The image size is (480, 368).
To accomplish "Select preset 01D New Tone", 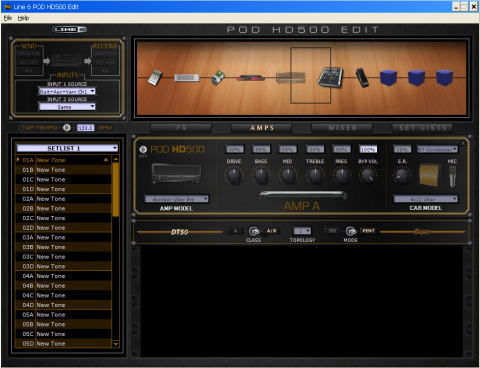I will pos(64,189).
